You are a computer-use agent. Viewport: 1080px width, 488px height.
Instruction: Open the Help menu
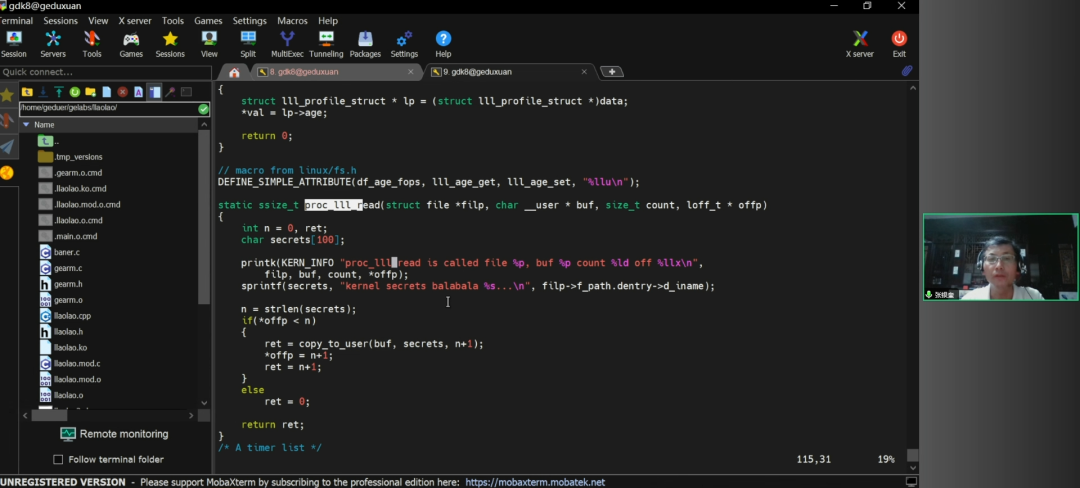pos(328,21)
